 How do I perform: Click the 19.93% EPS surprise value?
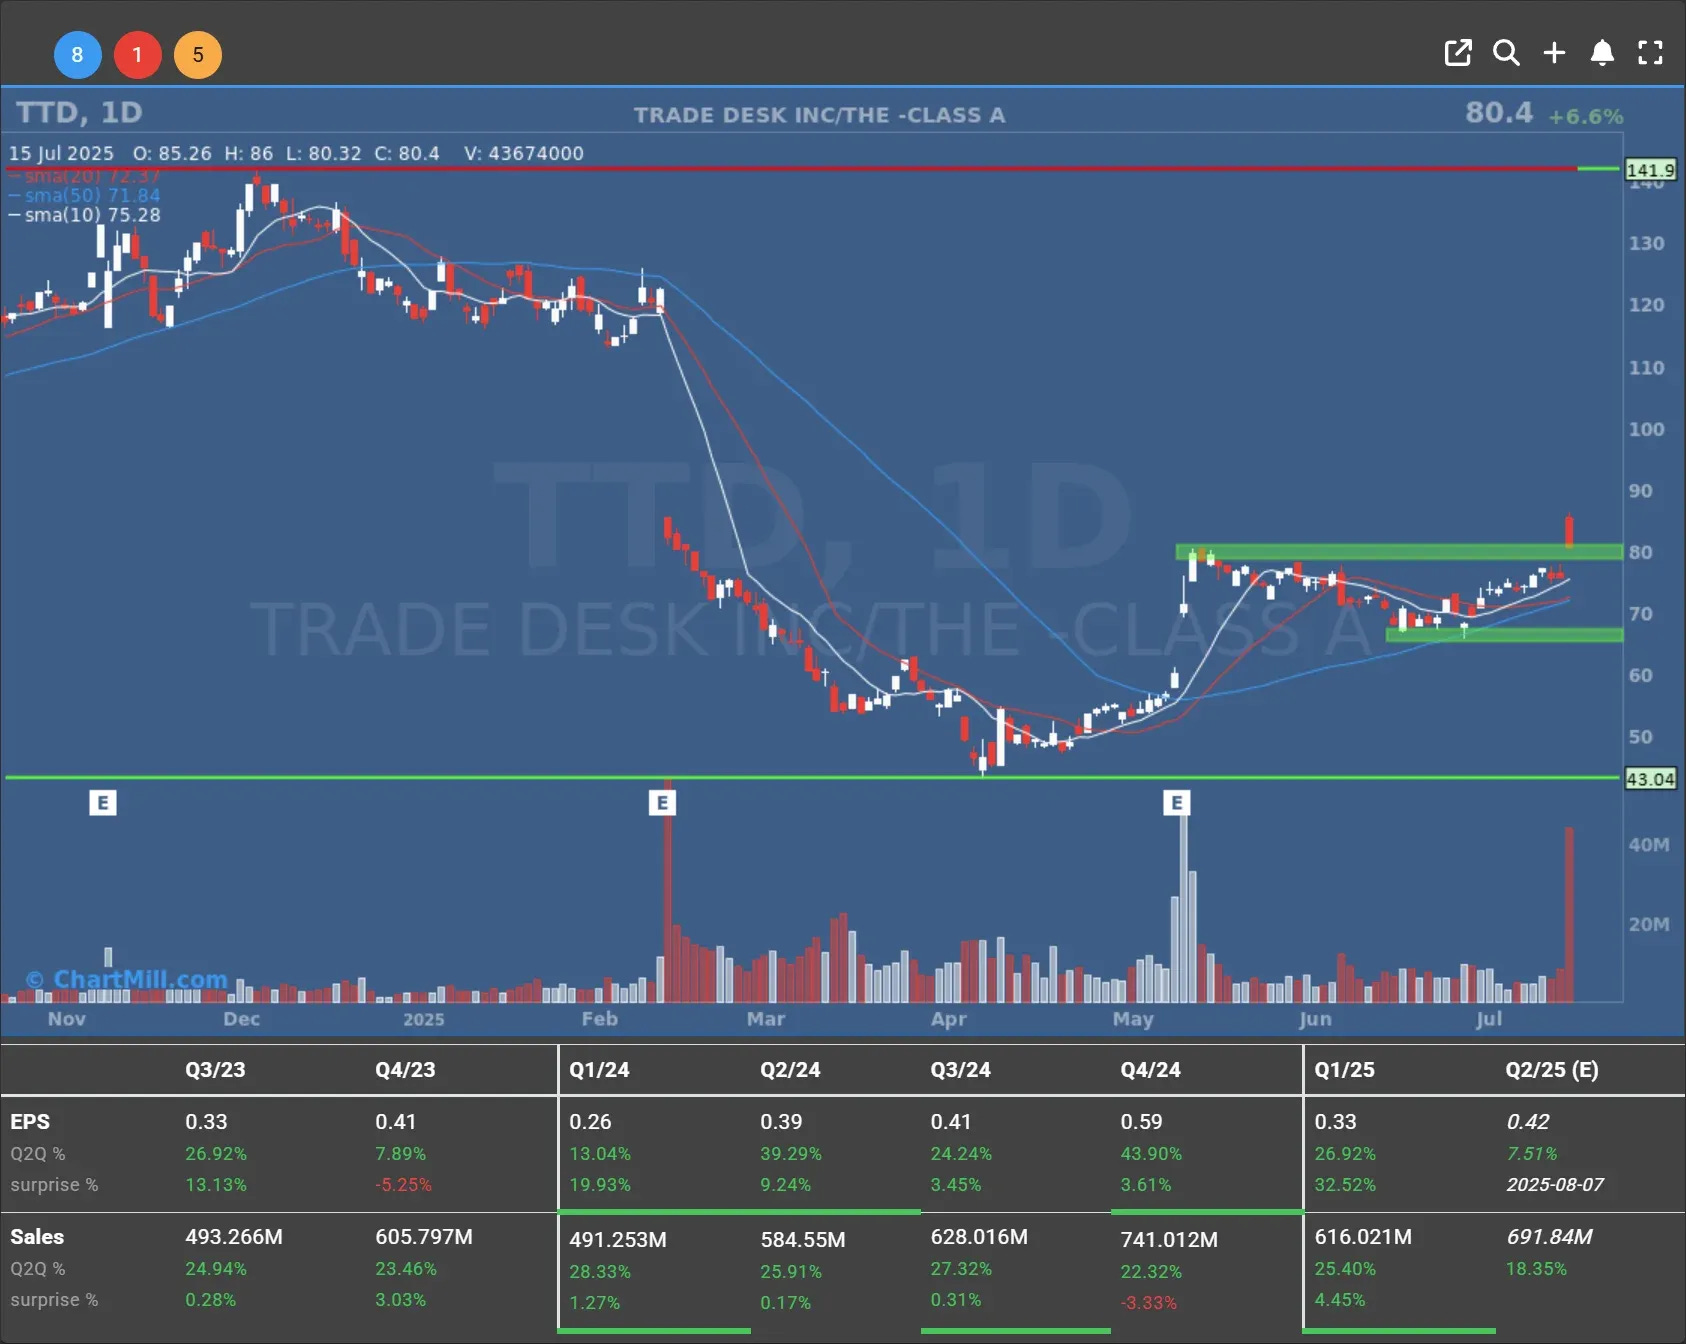tap(600, 1185)
